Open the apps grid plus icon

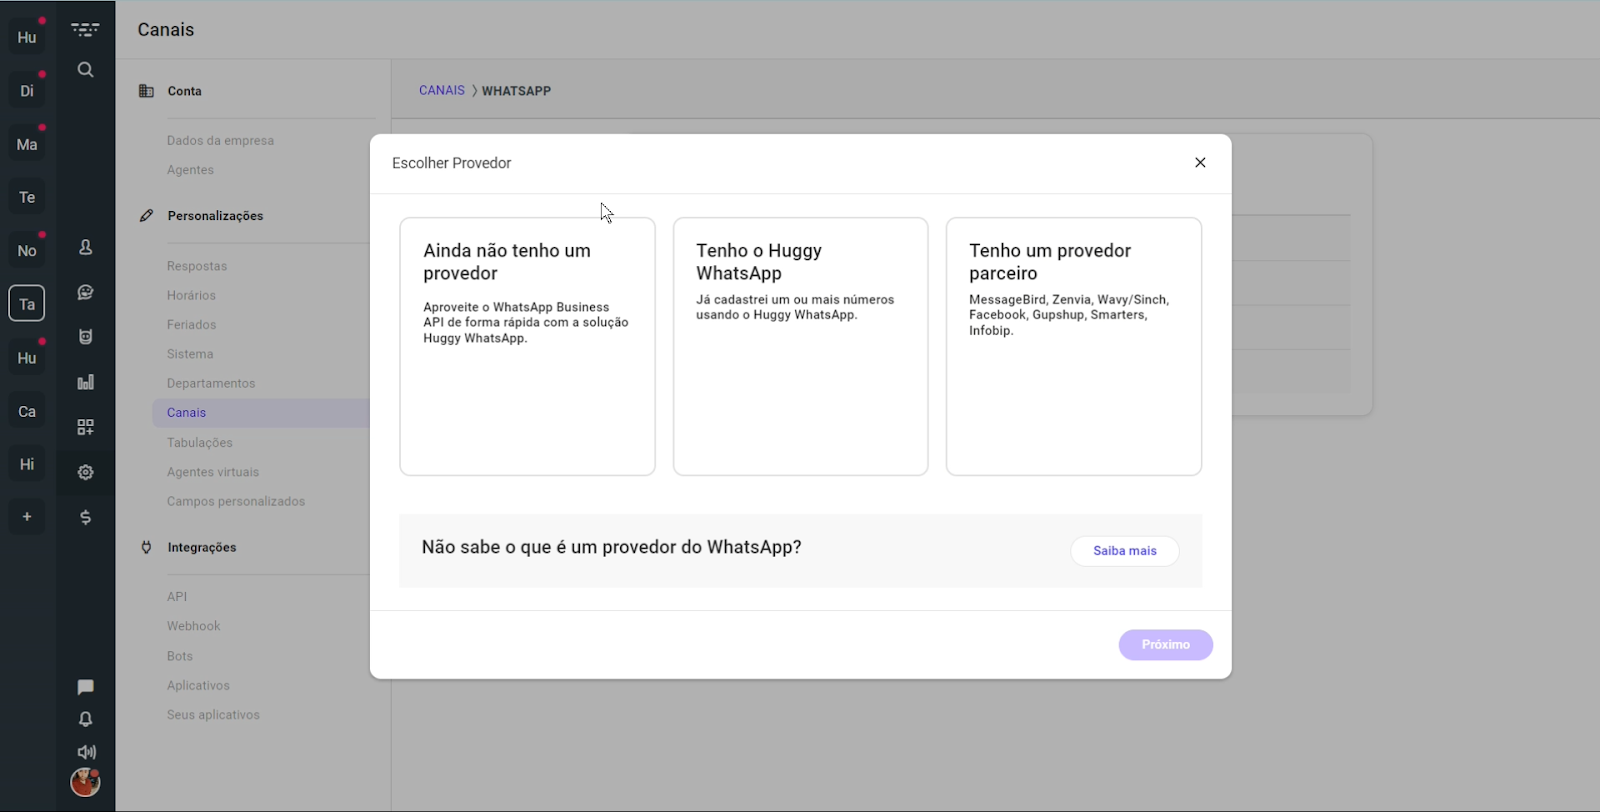[86, 427]
